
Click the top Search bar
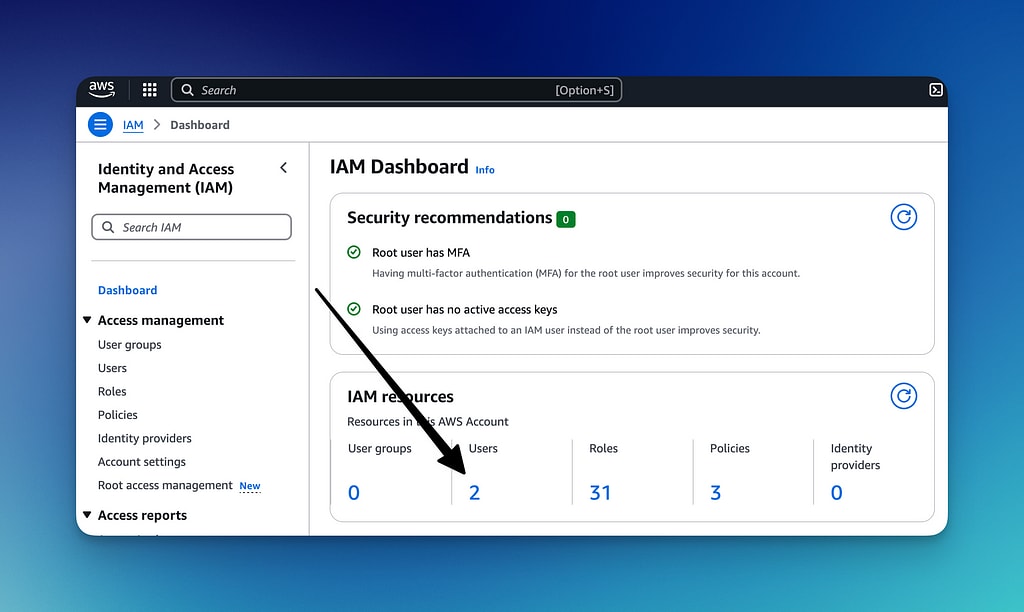(x=396, y=90)
